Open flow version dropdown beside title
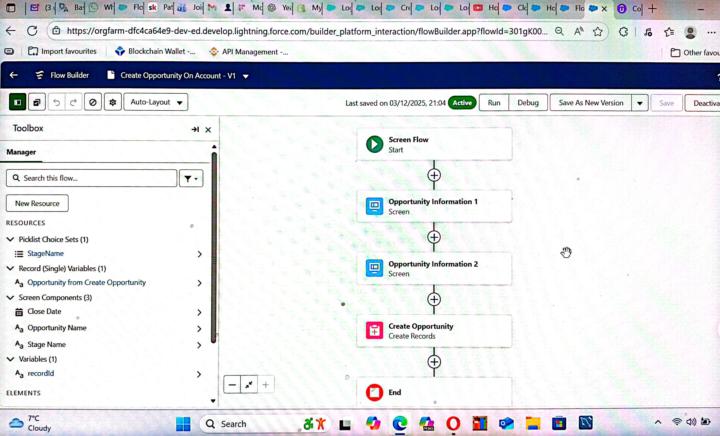This screenshot has width=720, height=436. click(x=246, y=76)
